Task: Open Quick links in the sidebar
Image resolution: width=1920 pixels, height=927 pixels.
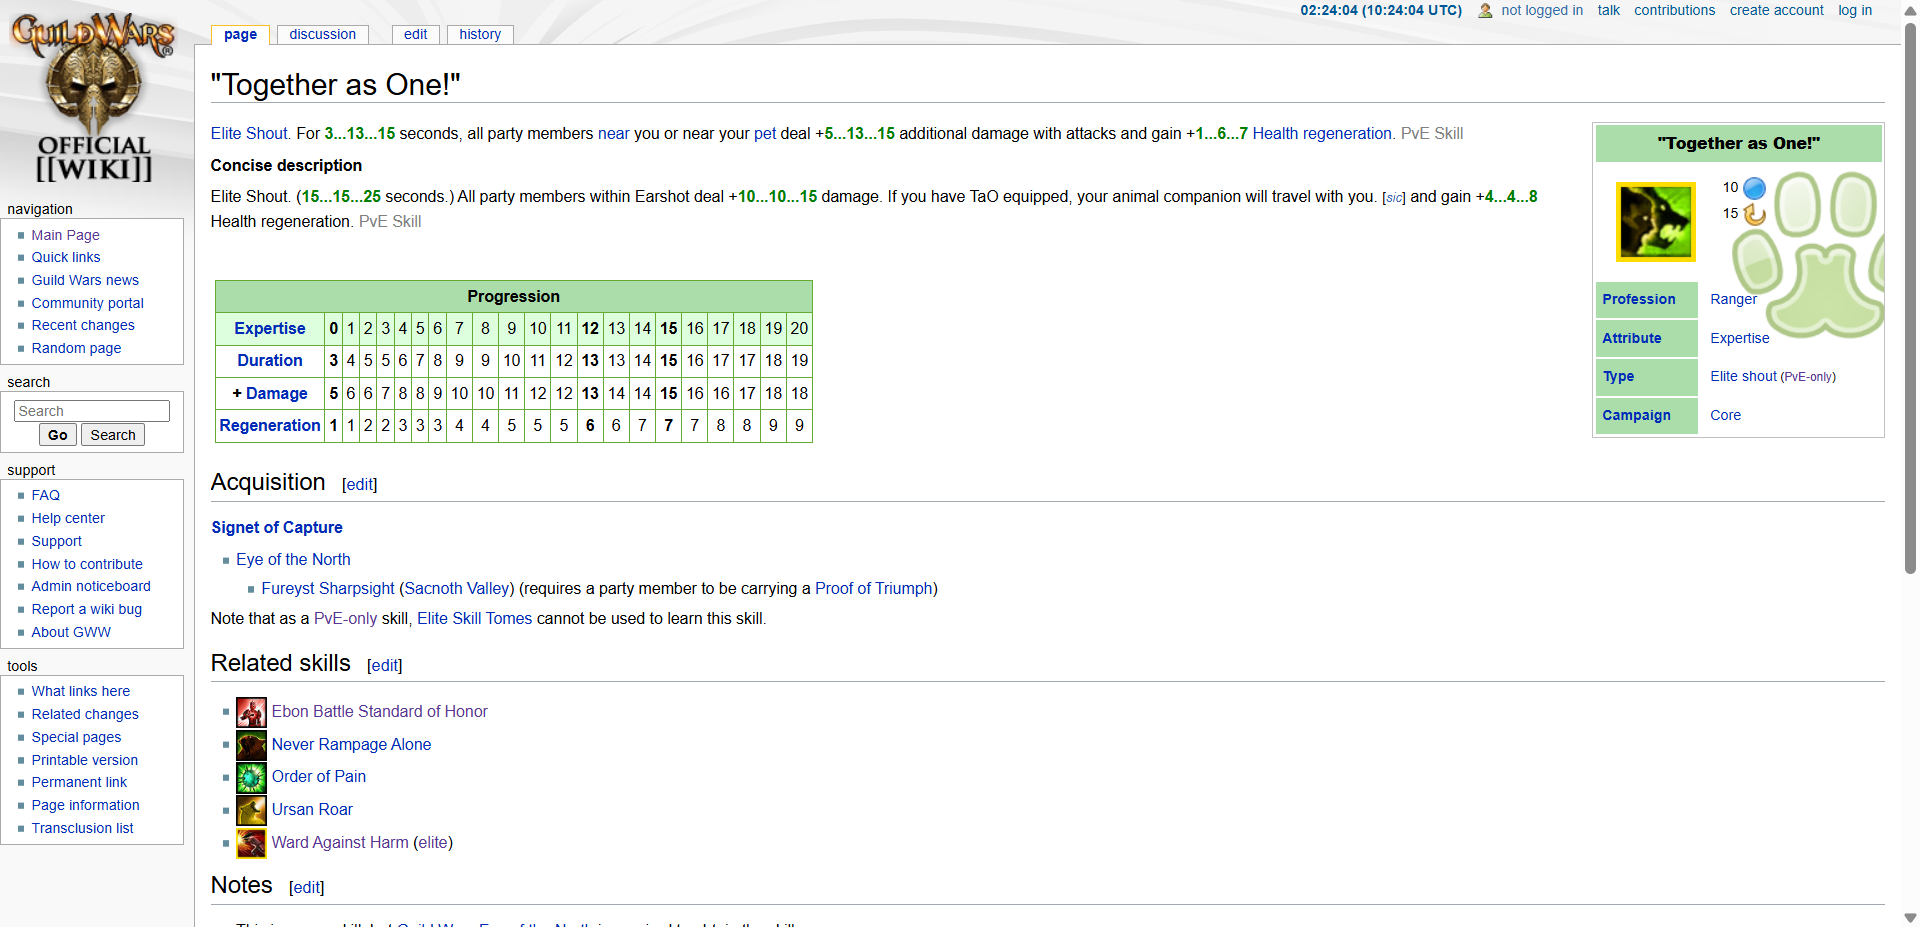Action: tap(66, 257)
